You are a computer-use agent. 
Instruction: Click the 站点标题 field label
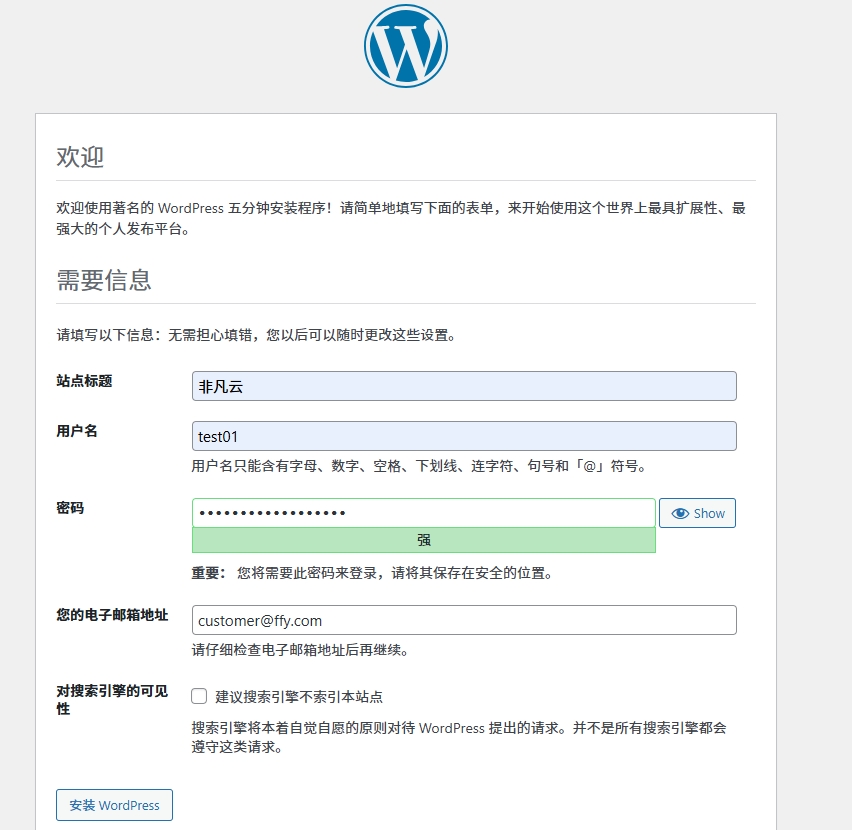pyautogui.click(x=84, y=381)
